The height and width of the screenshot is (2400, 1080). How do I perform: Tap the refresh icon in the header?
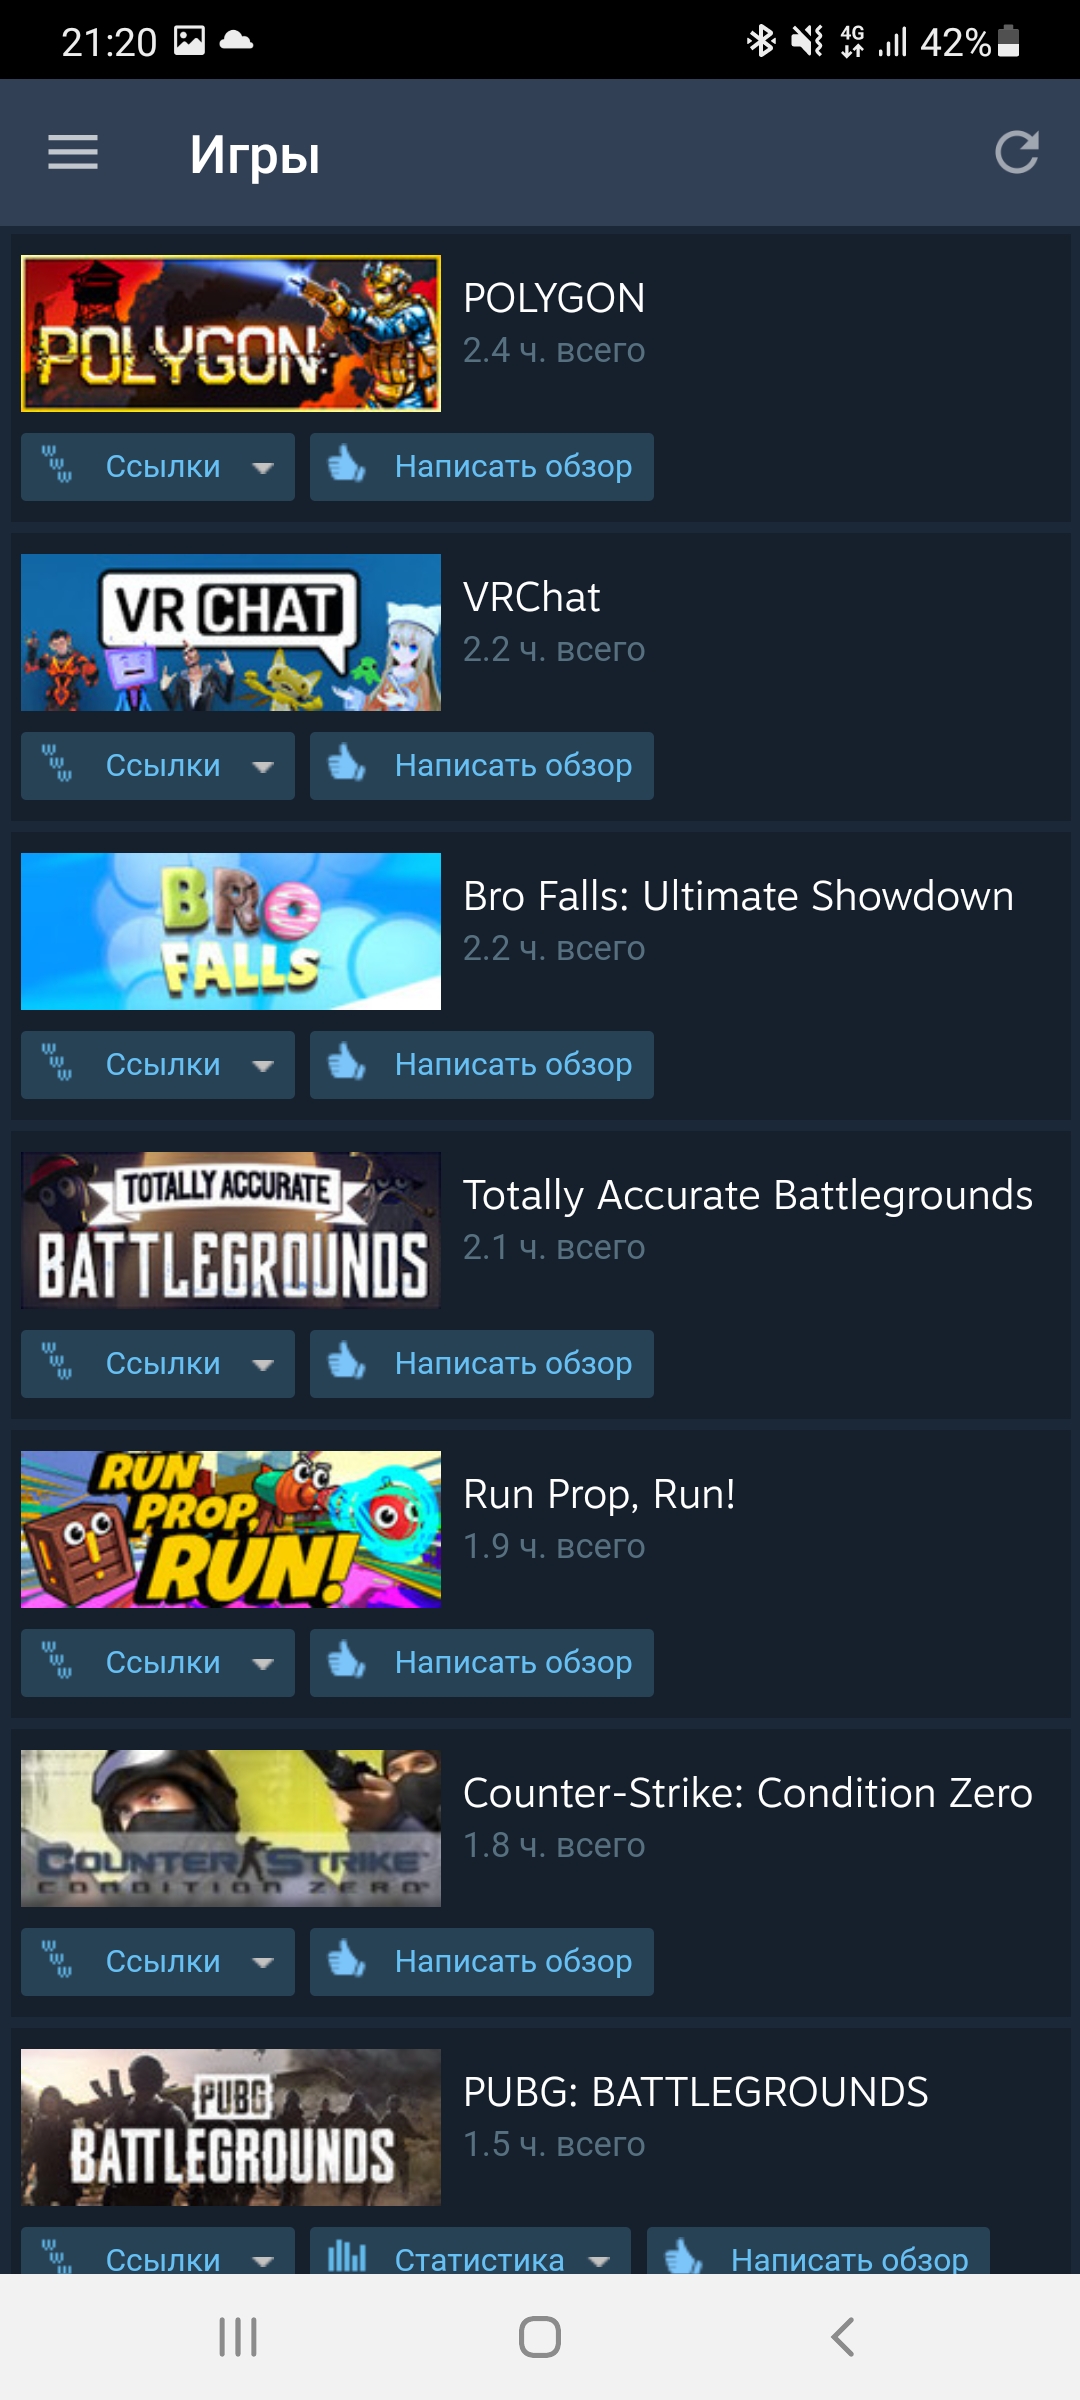[x=1017, y=153]
